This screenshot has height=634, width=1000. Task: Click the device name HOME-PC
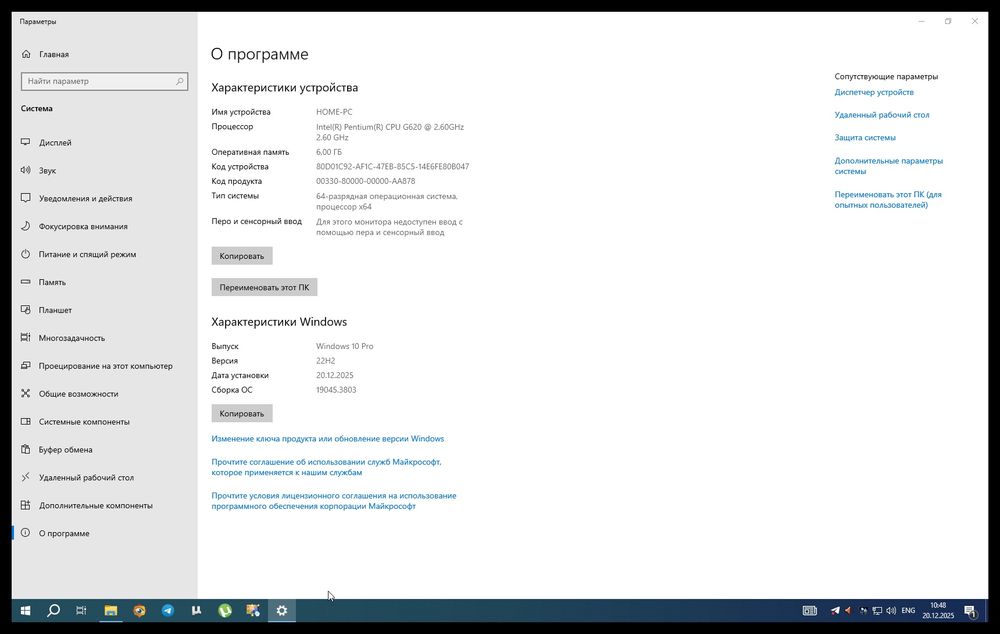pyautogui.click(x=334, y=112)
